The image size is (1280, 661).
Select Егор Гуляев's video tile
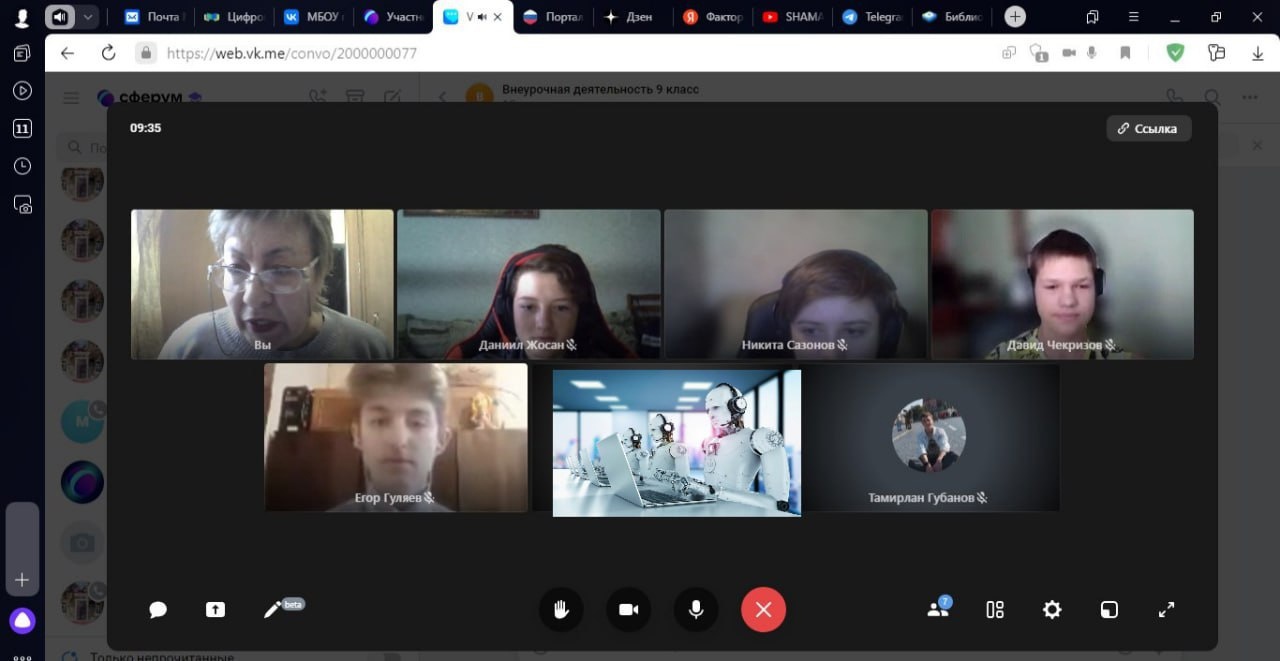(x=396, y=437)
